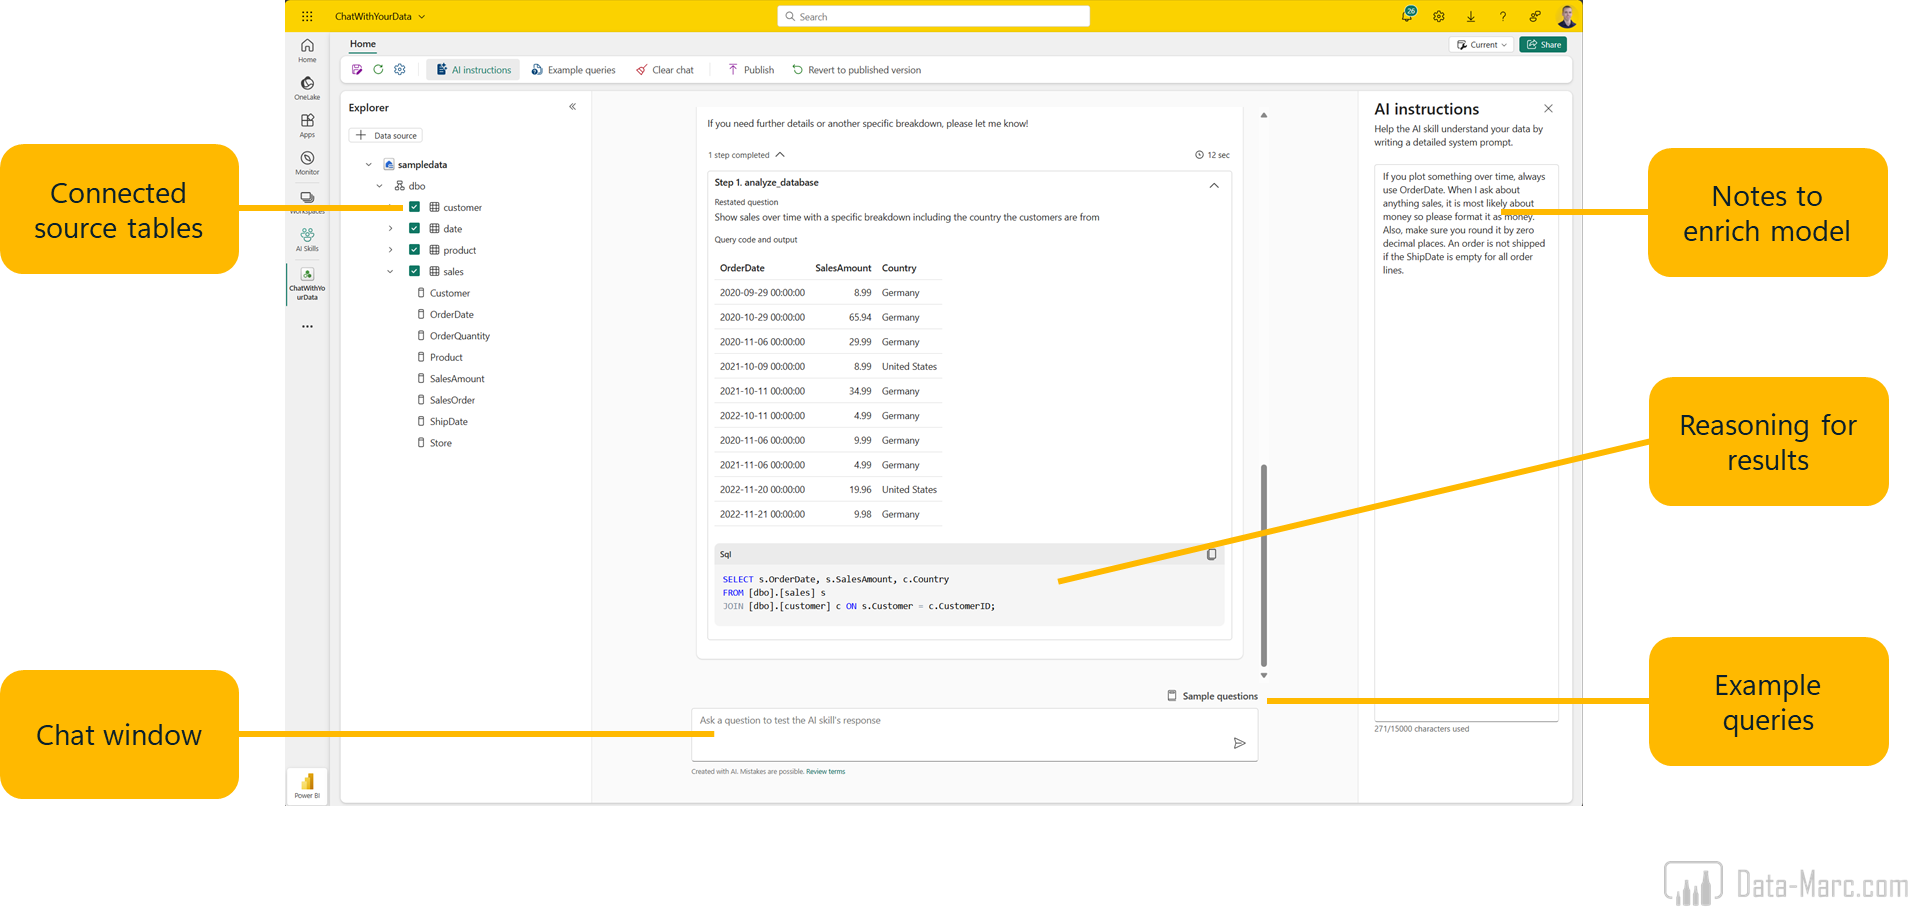Click the Monitor icon in the sidebar

click(x=307, y=162)
